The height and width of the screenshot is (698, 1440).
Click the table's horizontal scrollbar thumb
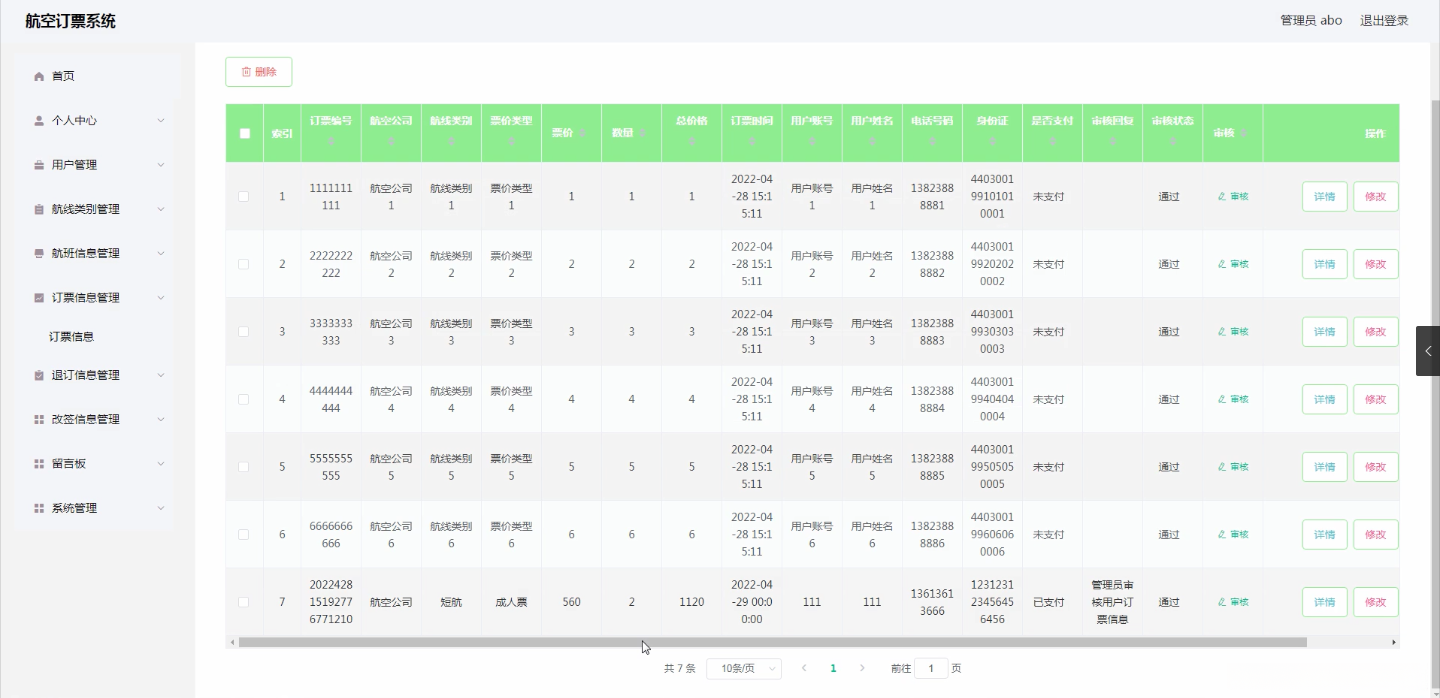(772, 642)
